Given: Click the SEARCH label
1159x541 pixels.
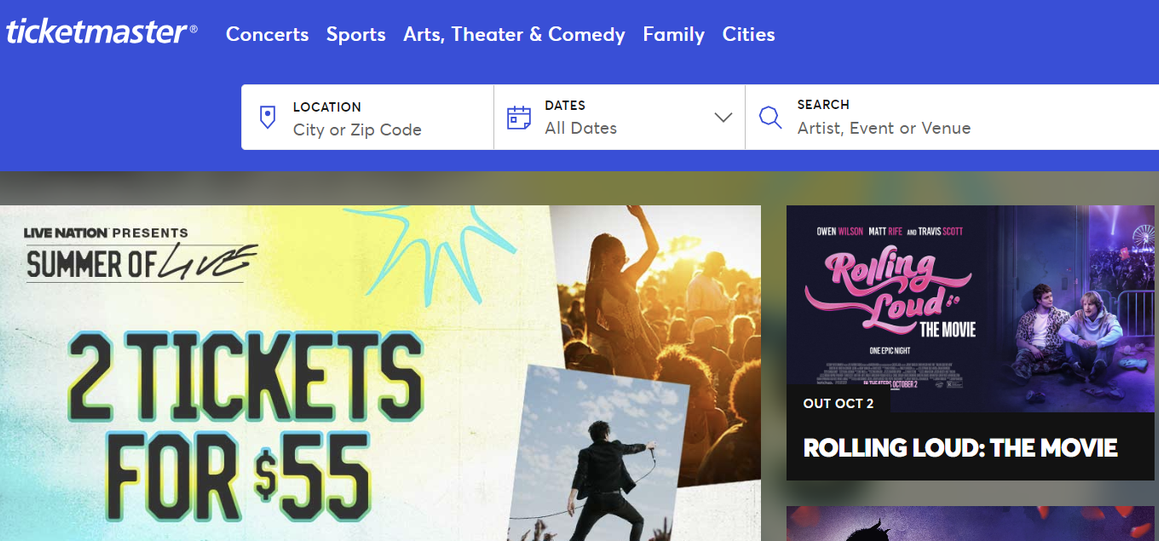Looking at the screenshot, I should pyautogui.click(x=823, y=104).
